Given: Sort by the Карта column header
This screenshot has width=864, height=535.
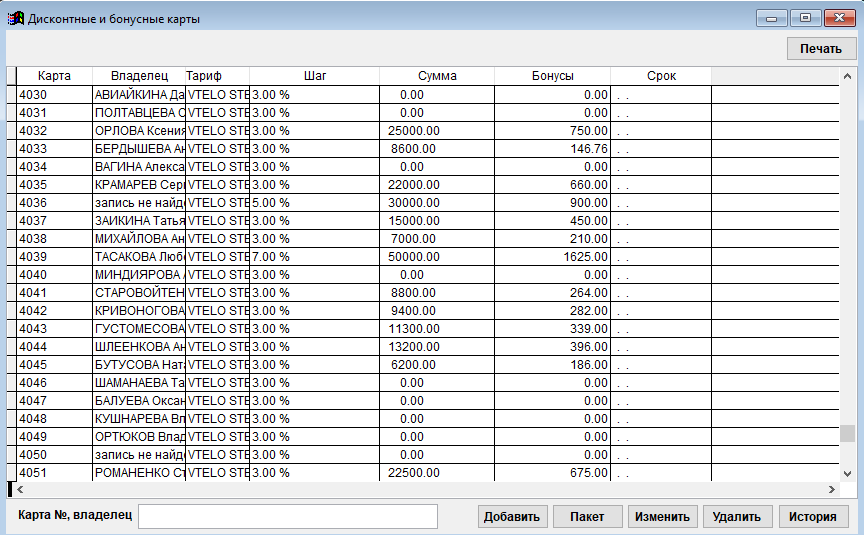Looking at the screenshot, I should (54, 76).
